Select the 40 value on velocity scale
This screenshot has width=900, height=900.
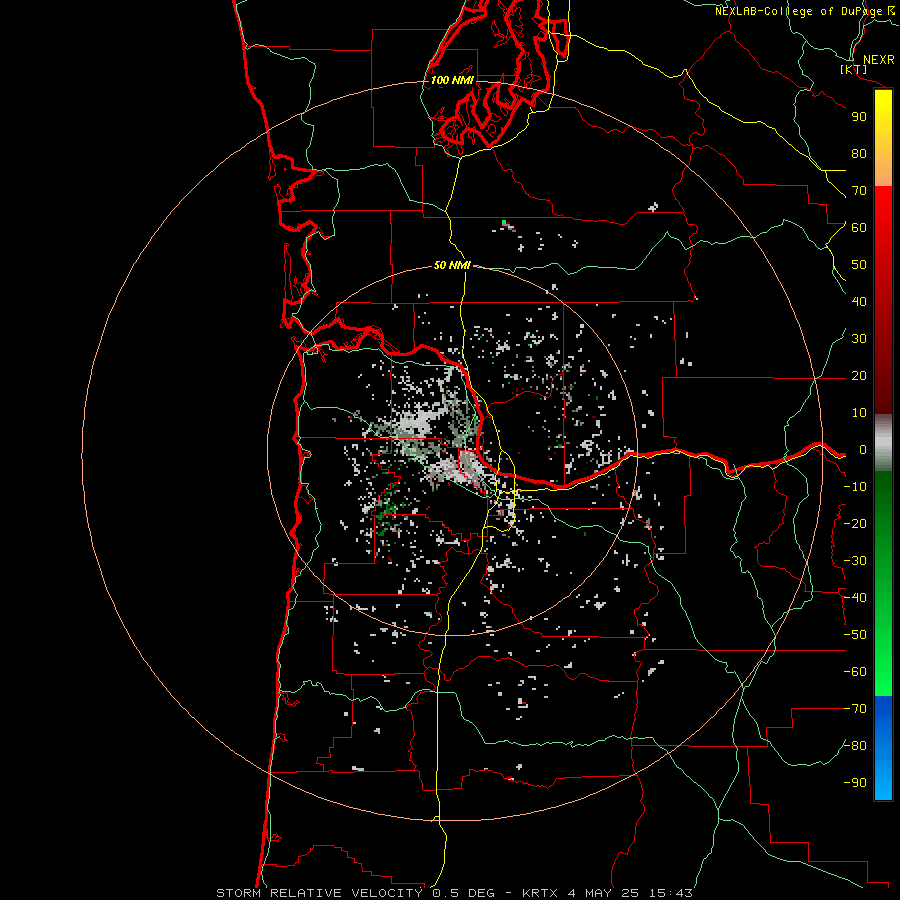pyautogui.click(x=859, y=302)
